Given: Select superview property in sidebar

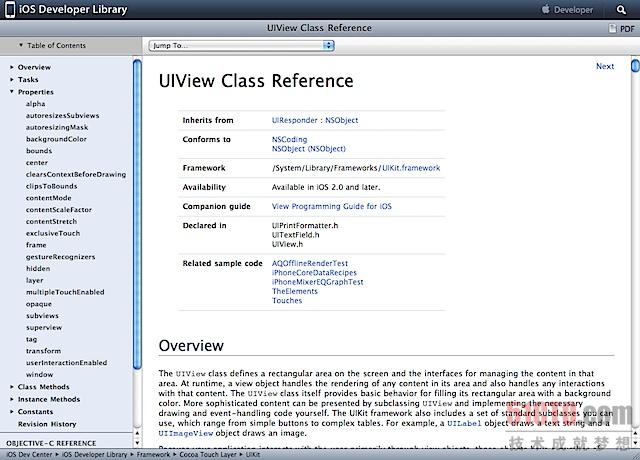Looking at the screenshot, I should pos(44,328).
